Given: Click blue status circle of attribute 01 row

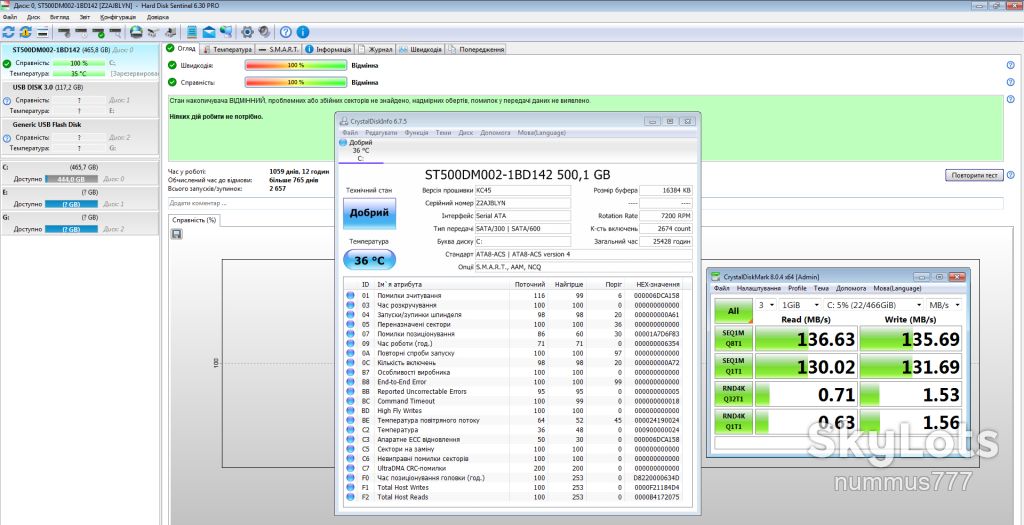Looking at the screenshot, I should click(351, 296).
